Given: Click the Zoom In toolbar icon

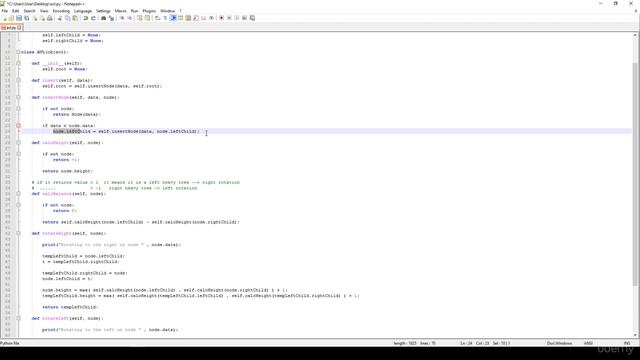Looking at the screenshot, I should click(x=122, y=18).
